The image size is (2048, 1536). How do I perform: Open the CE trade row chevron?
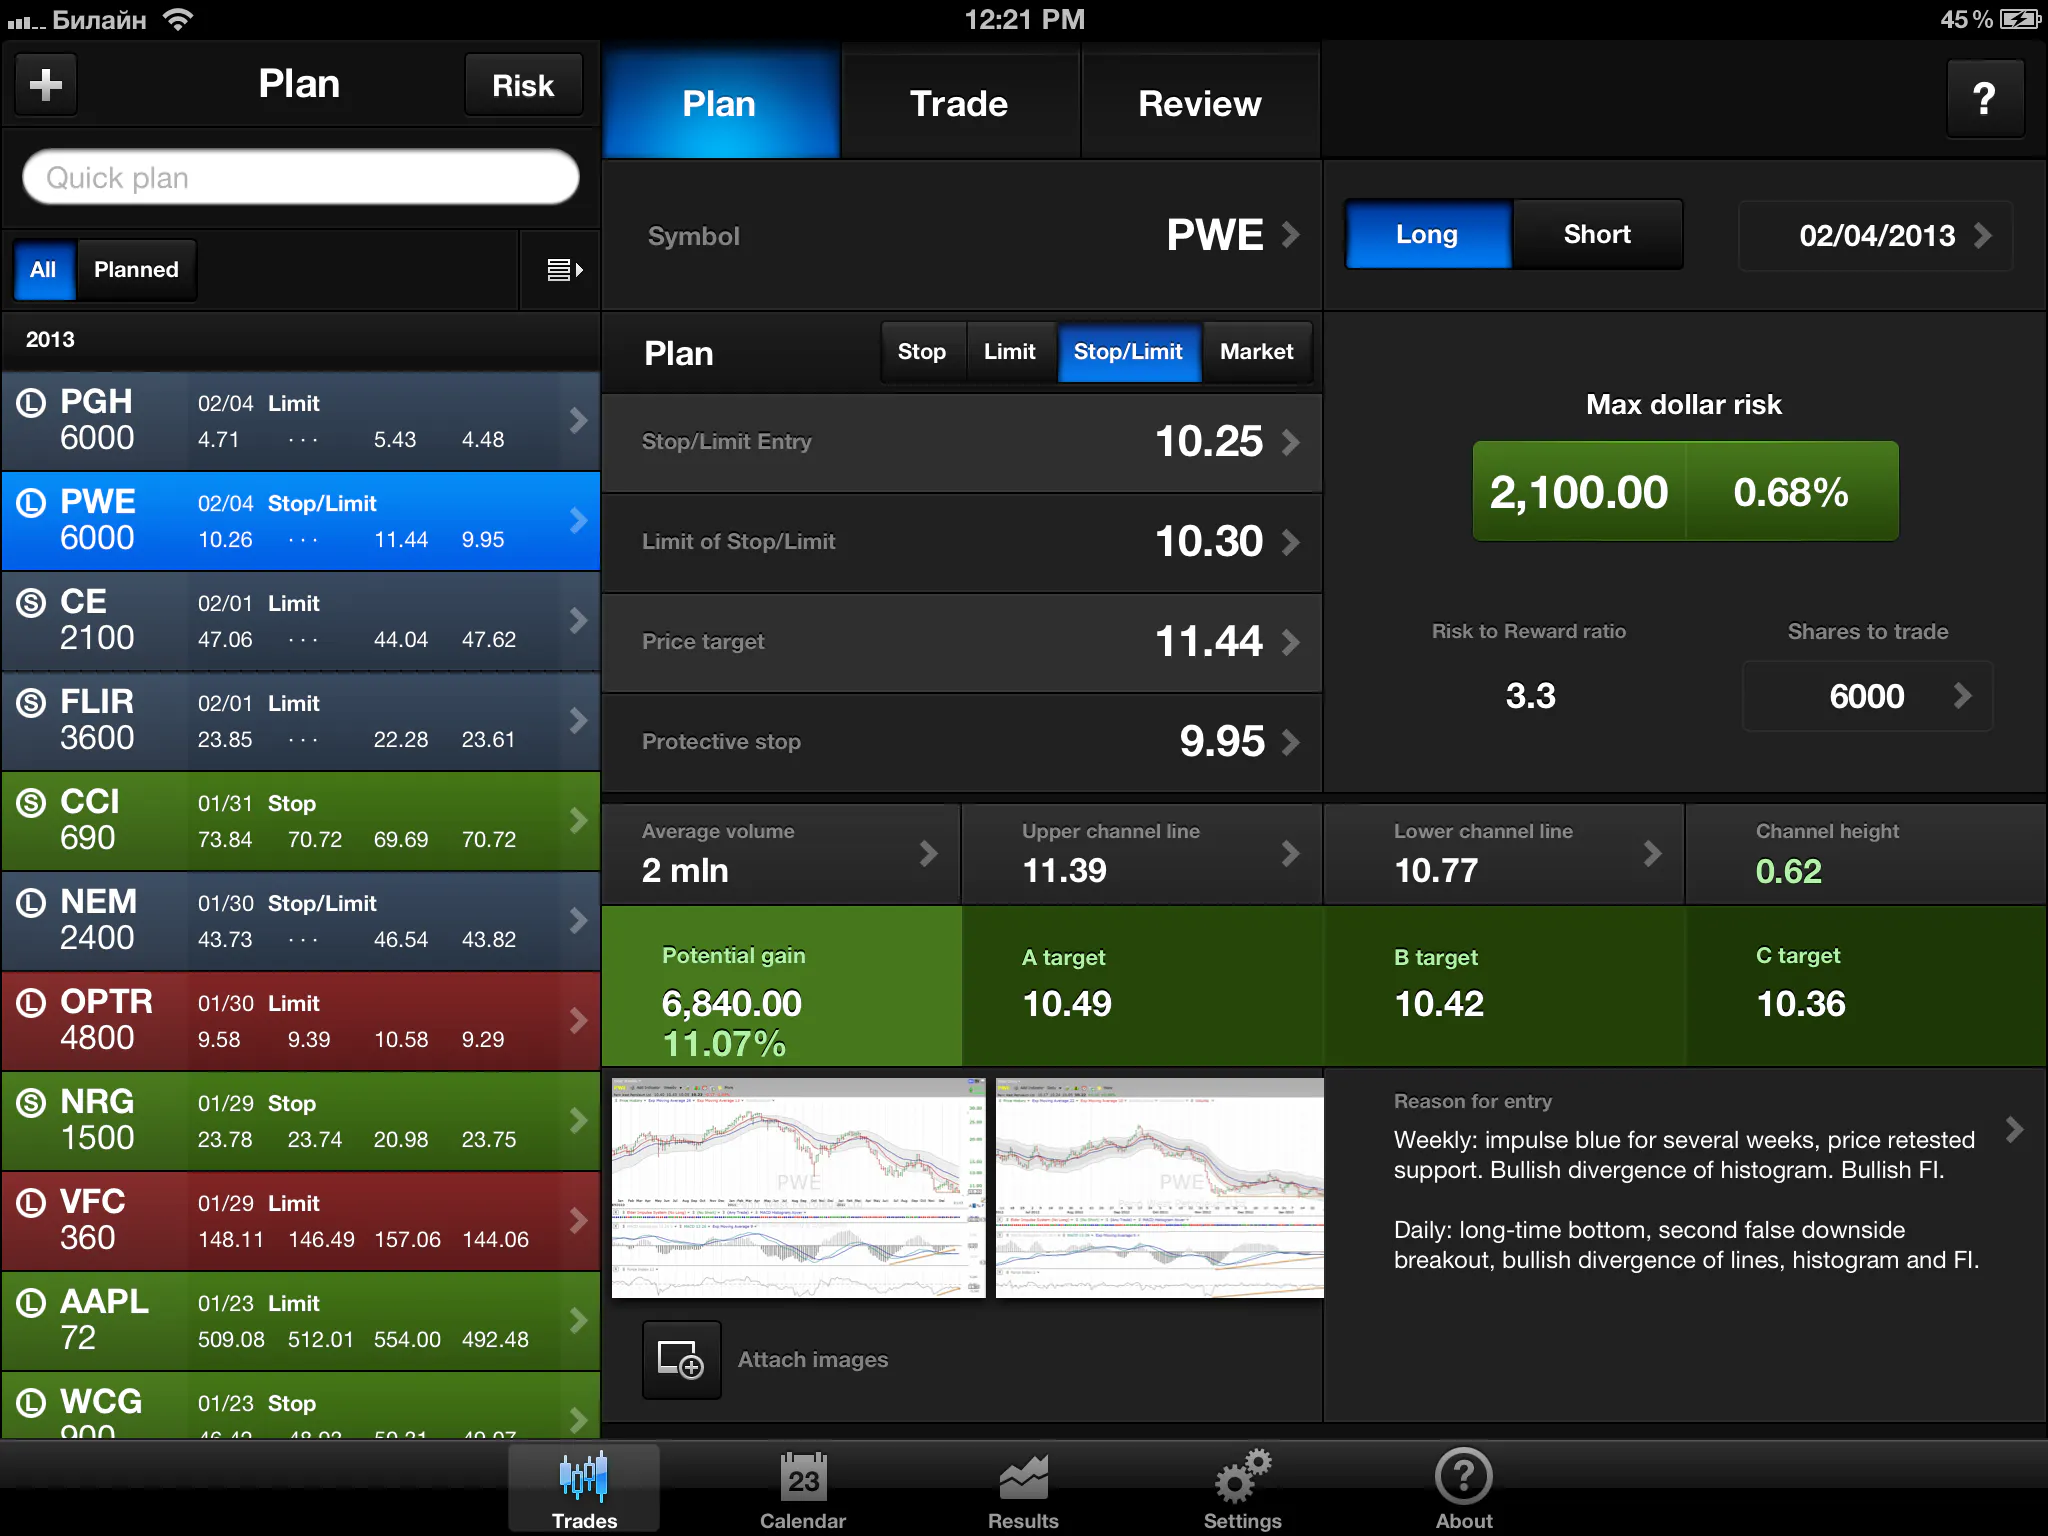click(x=578, y=620)
